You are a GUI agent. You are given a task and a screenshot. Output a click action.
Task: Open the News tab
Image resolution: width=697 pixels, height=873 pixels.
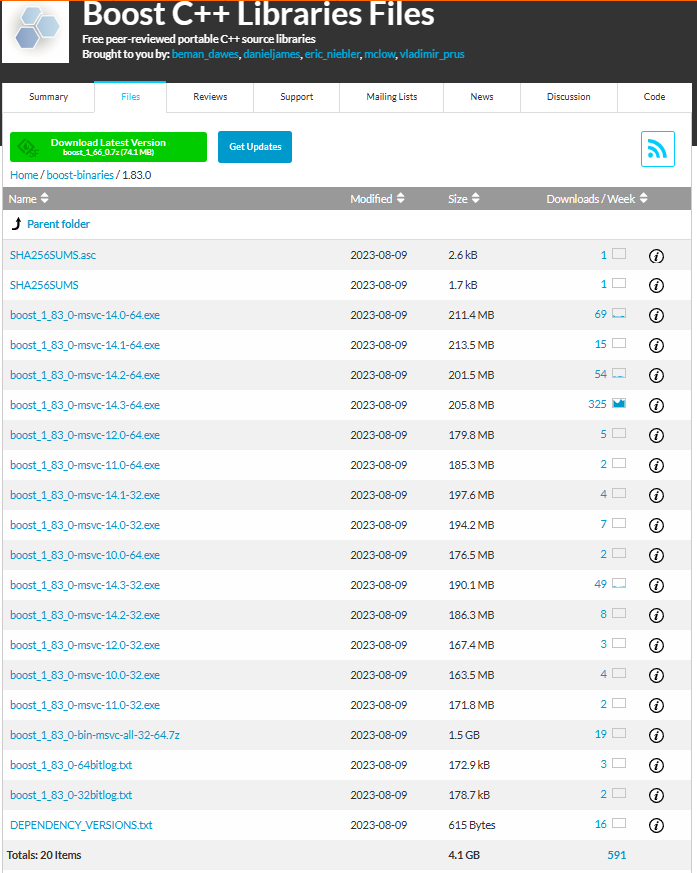482,97
